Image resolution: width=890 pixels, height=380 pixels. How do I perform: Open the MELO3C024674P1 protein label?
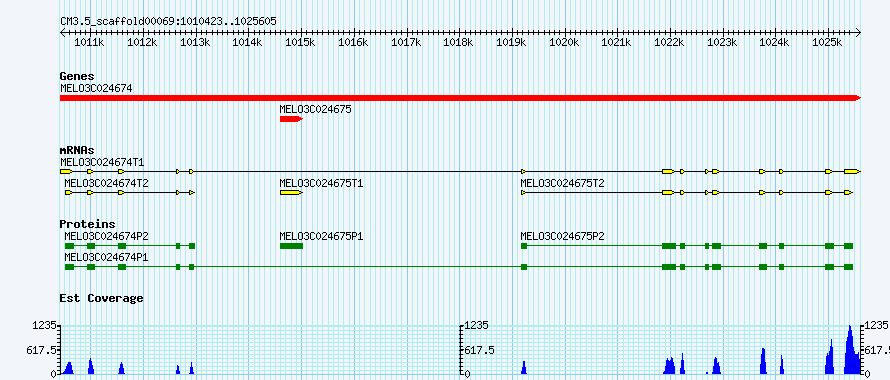106,257
